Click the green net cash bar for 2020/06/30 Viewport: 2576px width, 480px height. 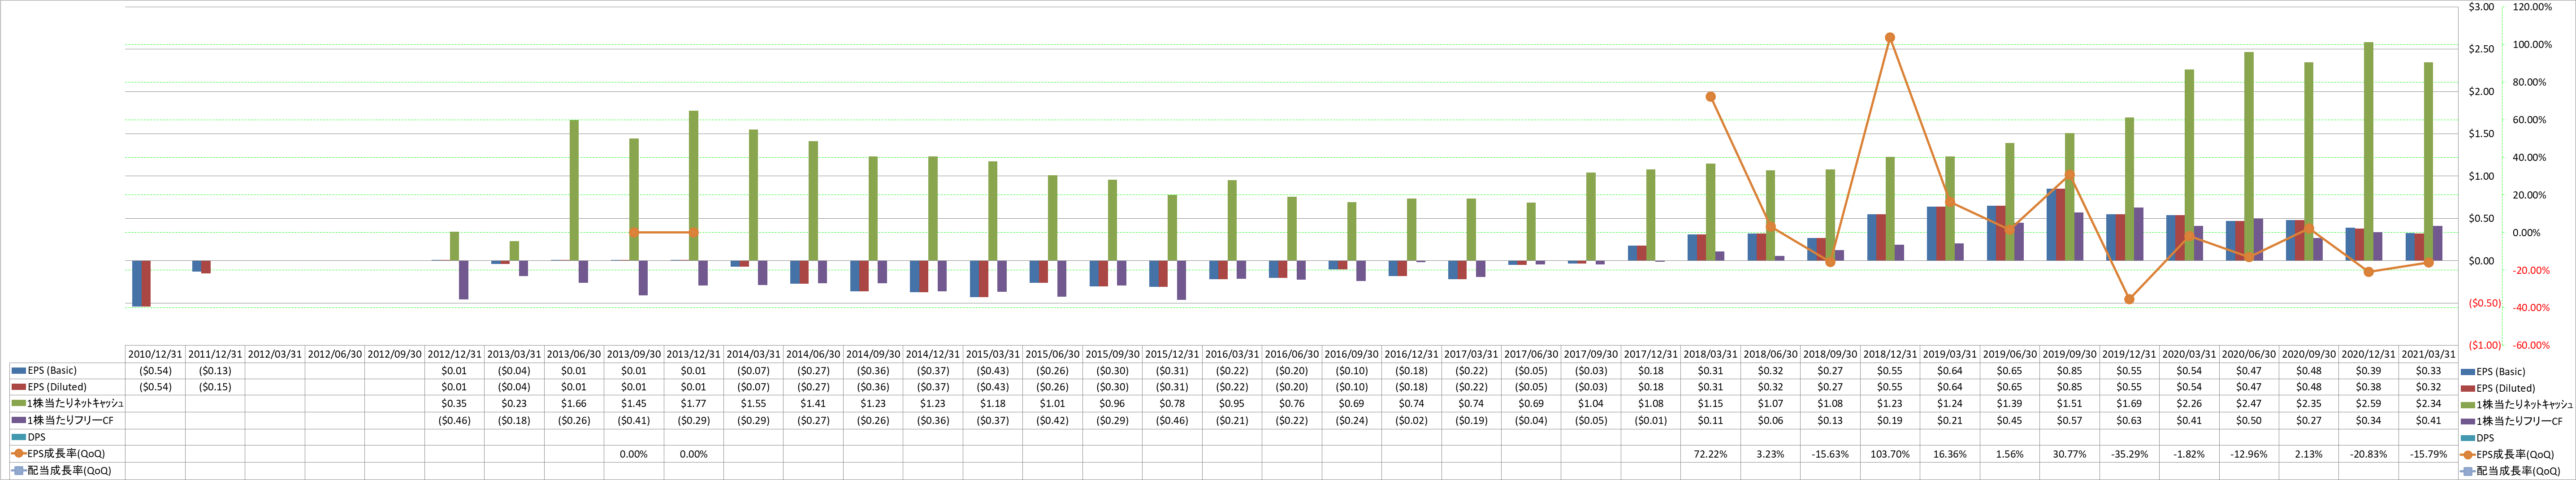point(2249,156)
